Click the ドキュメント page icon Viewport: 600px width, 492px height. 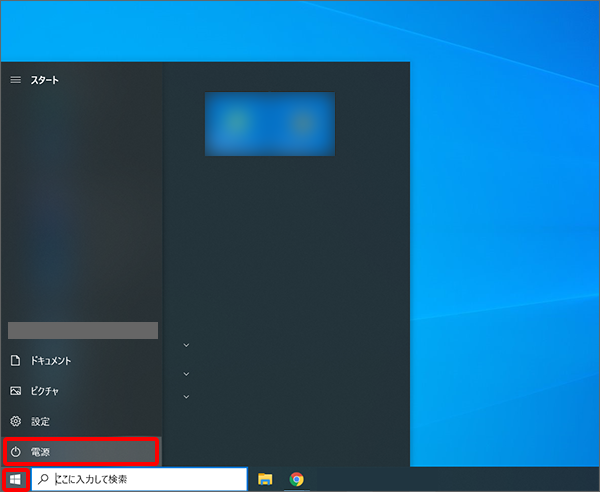15,360
